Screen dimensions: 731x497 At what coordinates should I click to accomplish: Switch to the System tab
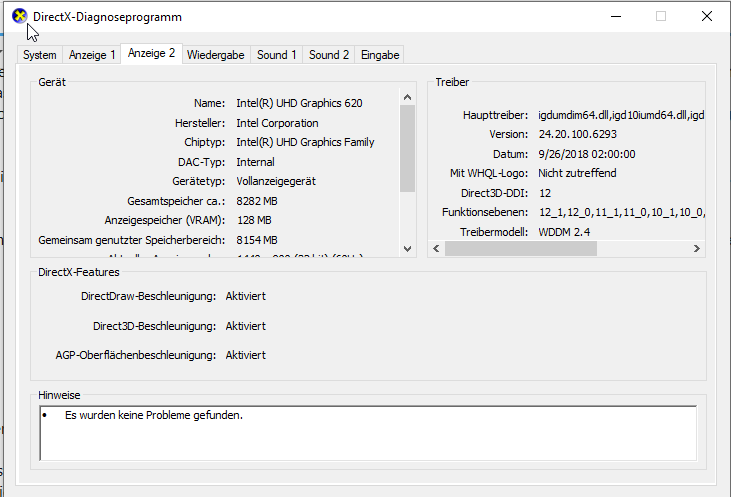pos(40,55)
